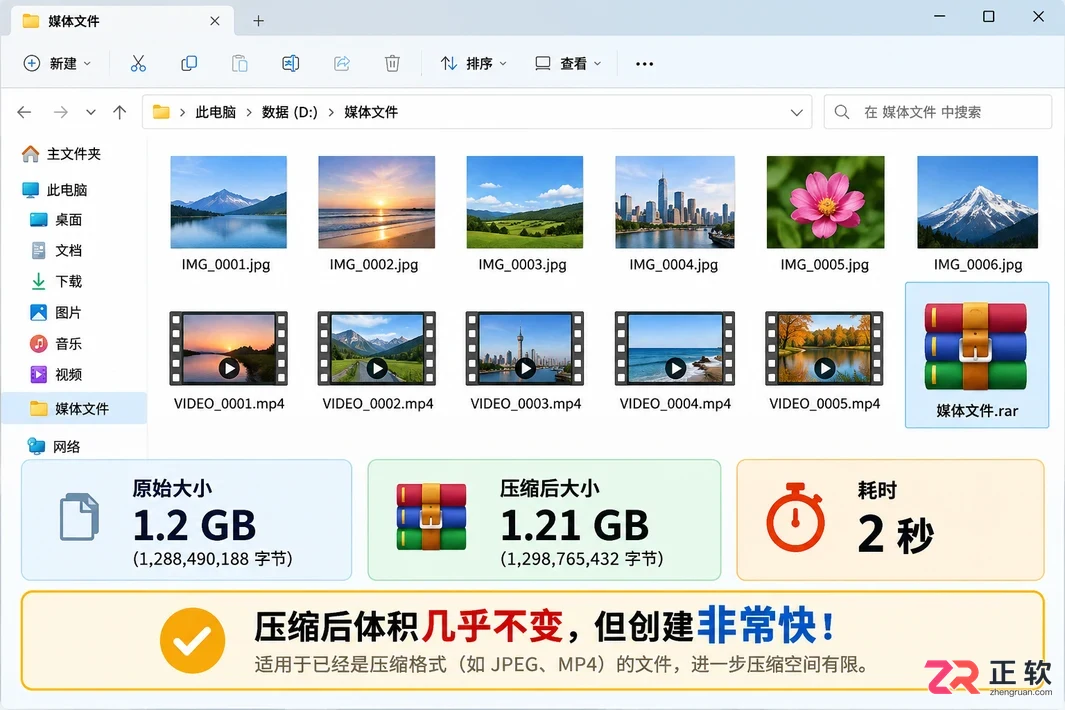
Task: Select VIDEO_0003.mp4 video file
Action: pyautogui.click(x=525, y=361)
